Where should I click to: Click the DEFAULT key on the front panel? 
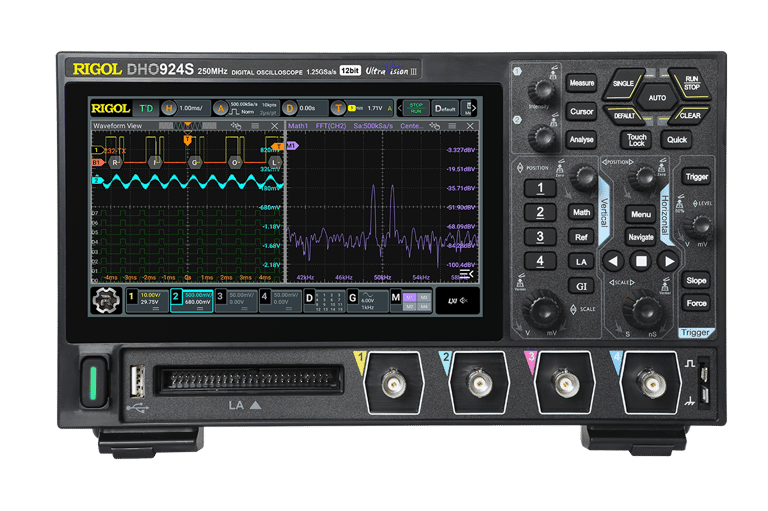point(624,116)
